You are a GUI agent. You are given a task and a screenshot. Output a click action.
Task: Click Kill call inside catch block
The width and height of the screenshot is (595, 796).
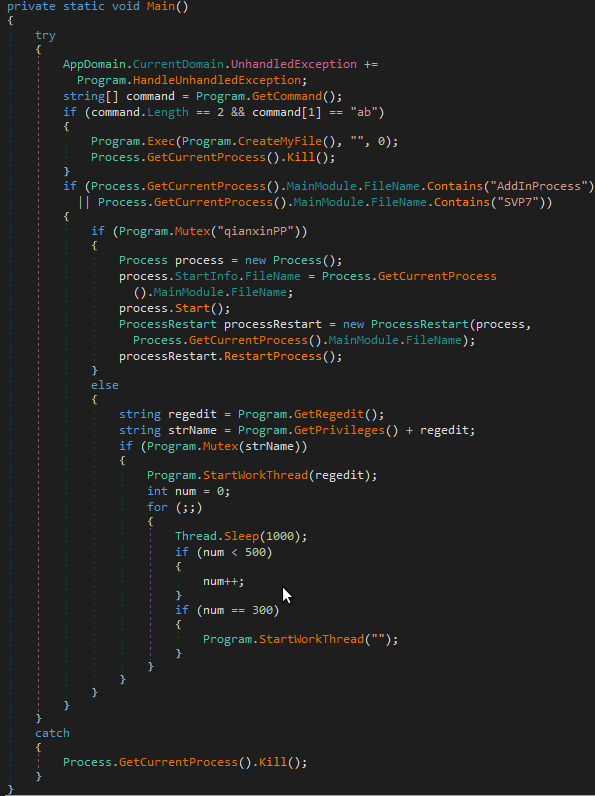pyautogui.click(x=273, y=762)
